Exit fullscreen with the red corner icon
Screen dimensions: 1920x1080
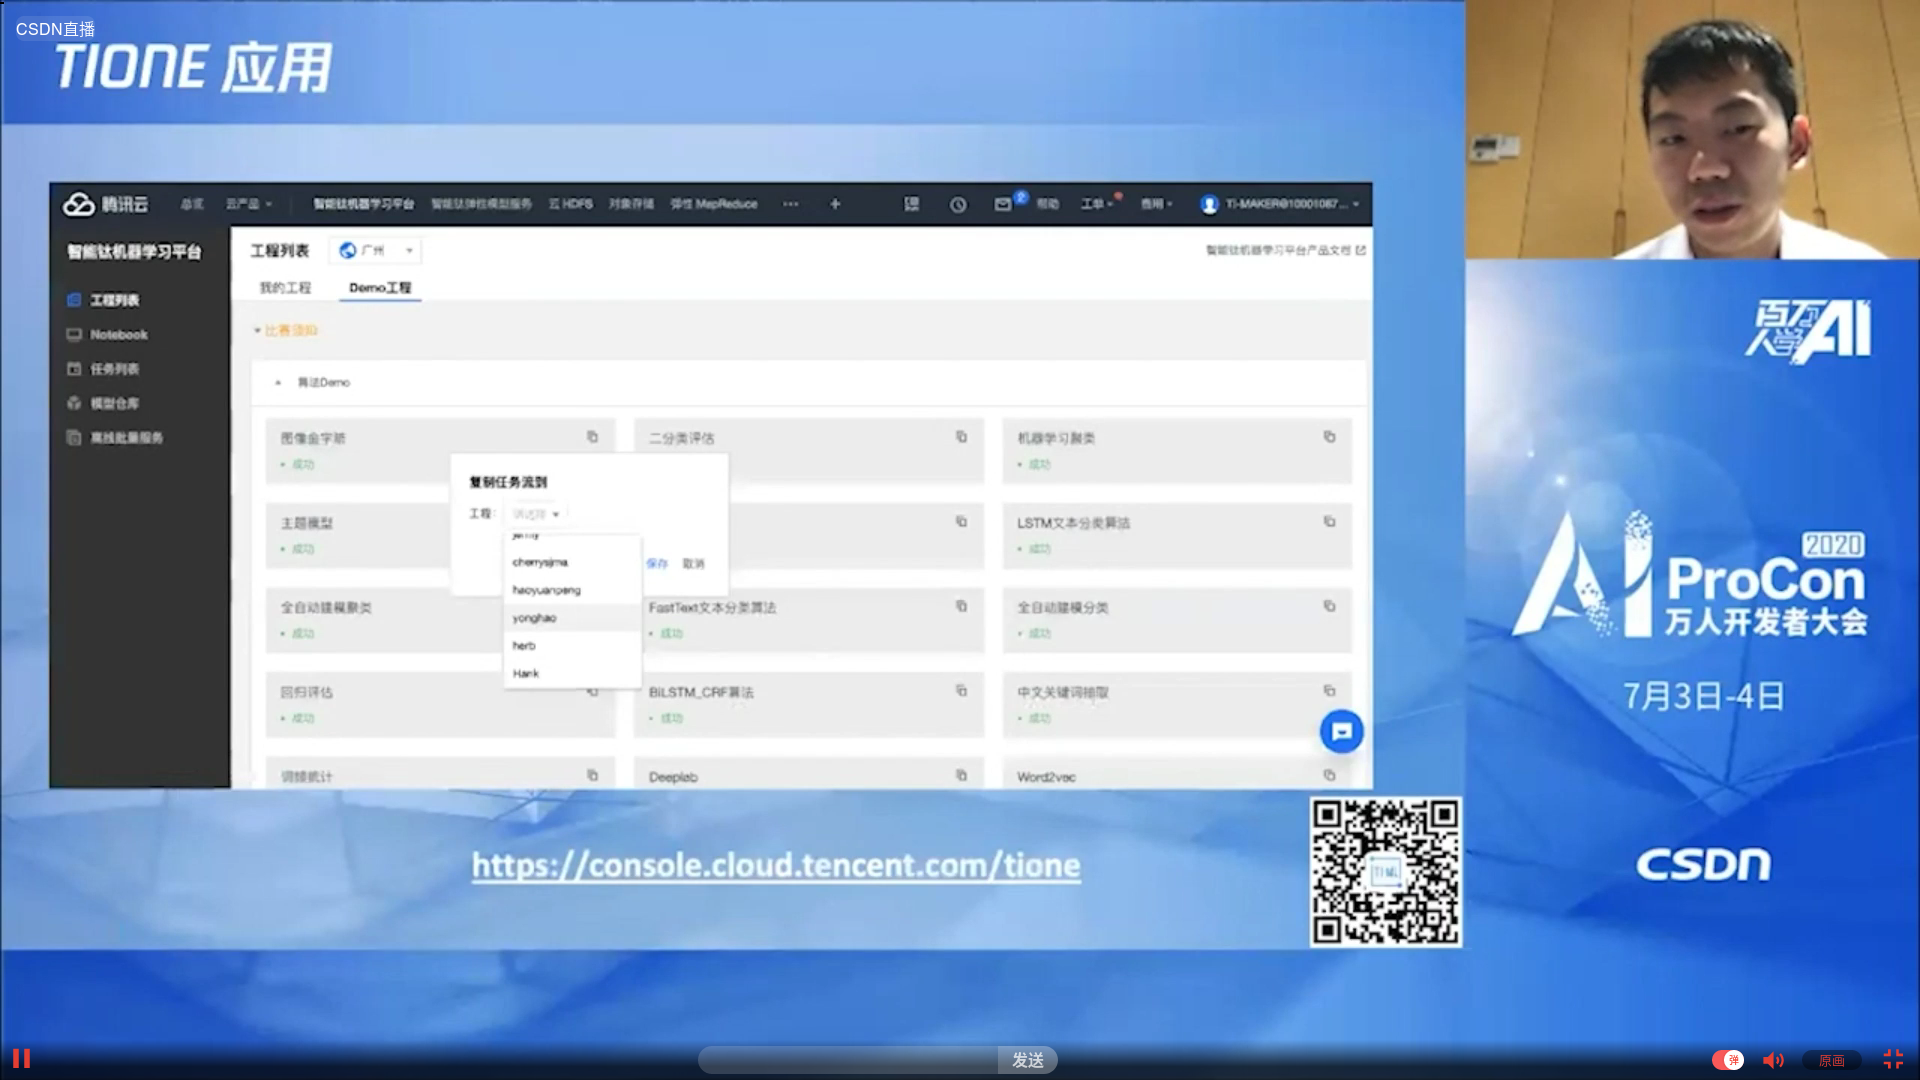(1893, 1059)
